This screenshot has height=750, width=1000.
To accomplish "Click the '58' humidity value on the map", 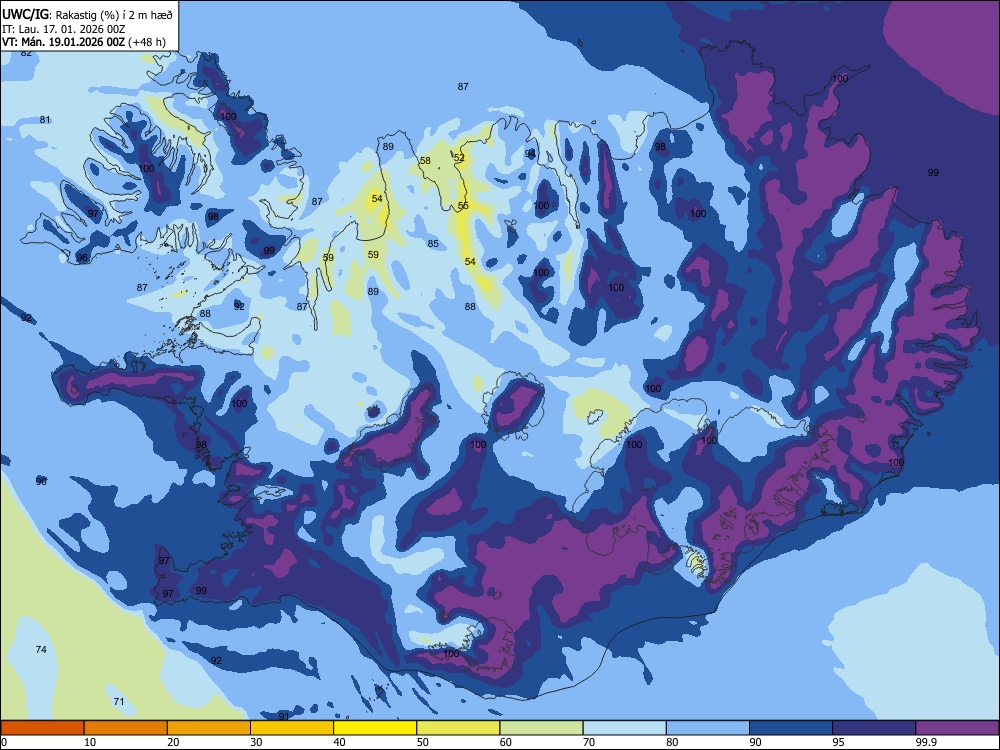I will tap(425, 161).
